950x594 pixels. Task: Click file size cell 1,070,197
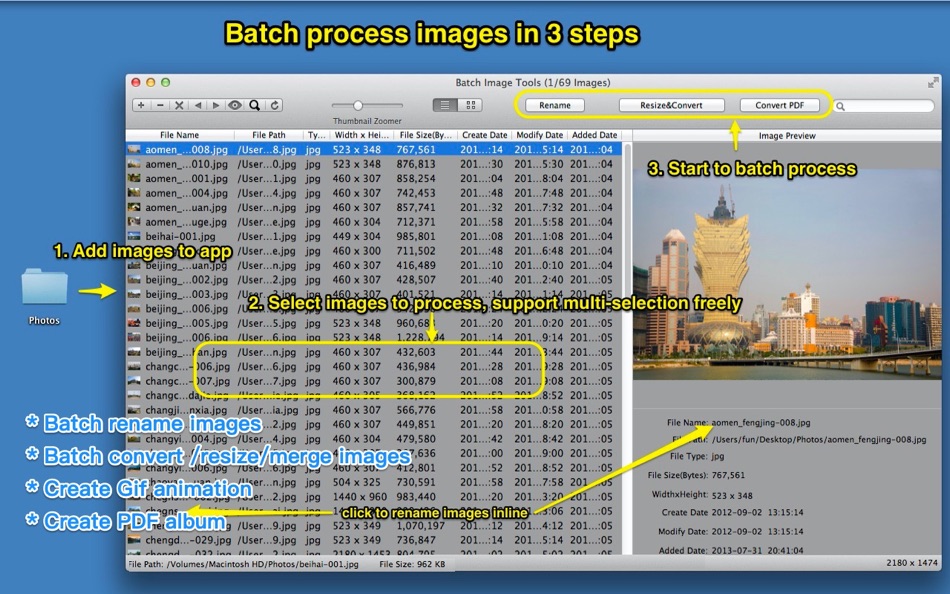coord(420,526)
